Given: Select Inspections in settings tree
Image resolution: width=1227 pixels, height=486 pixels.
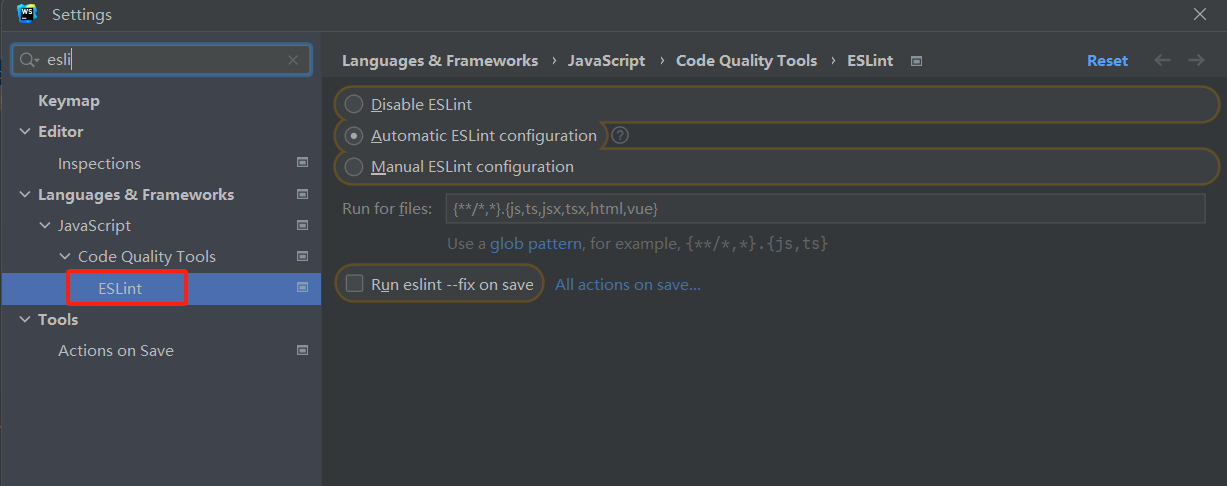Looking at the screenshot, I should 99,164.
